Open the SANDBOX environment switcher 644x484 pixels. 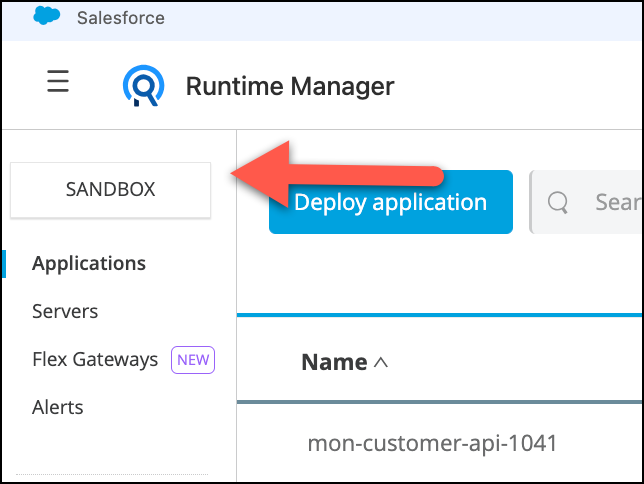[x=110, y=189]
